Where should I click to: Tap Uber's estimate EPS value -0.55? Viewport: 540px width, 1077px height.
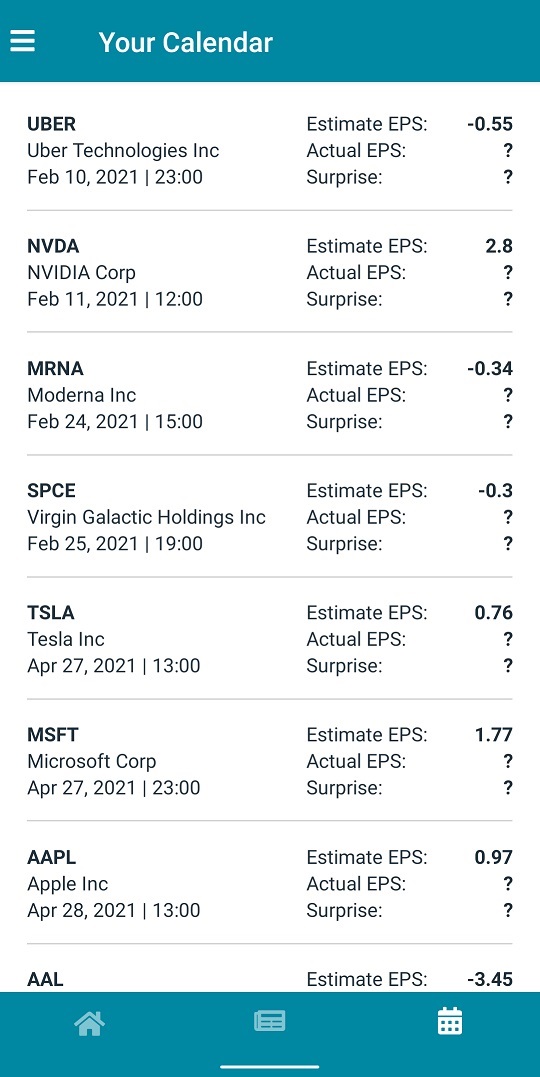coord(490,124)
